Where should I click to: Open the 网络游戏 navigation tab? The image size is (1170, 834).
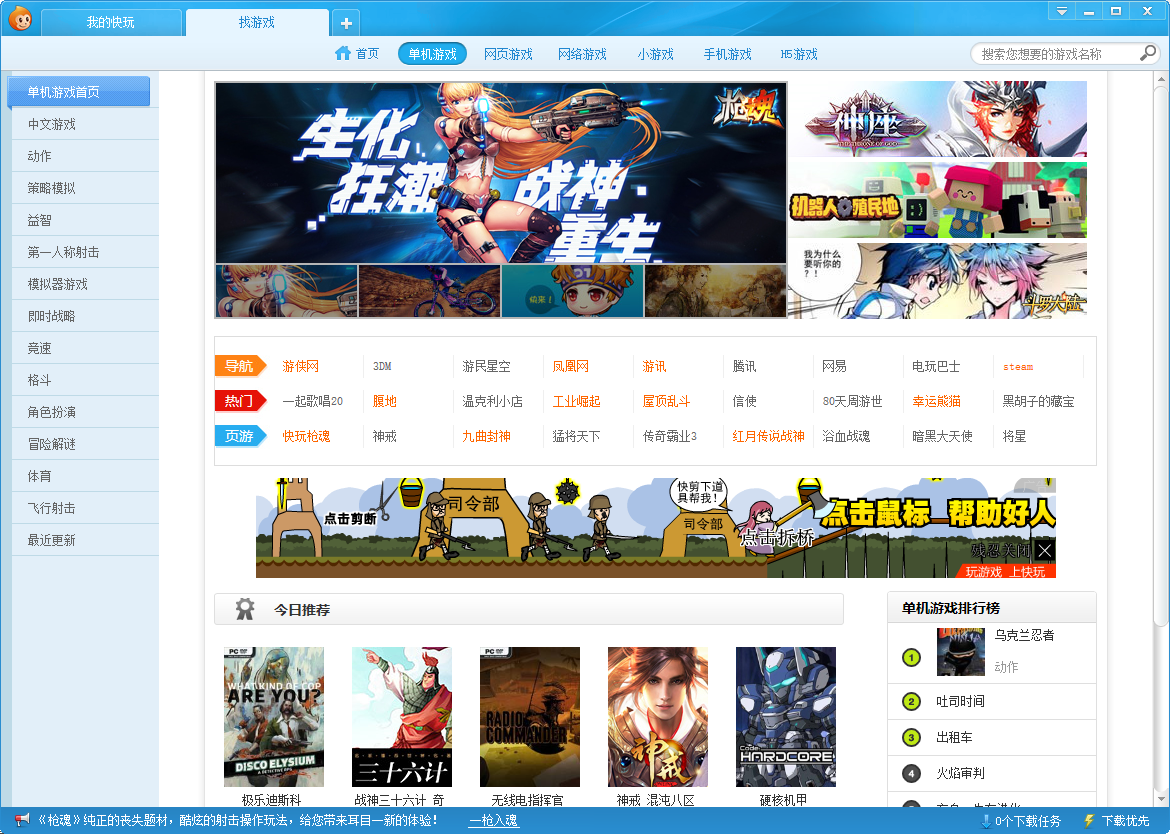point(582,54)
